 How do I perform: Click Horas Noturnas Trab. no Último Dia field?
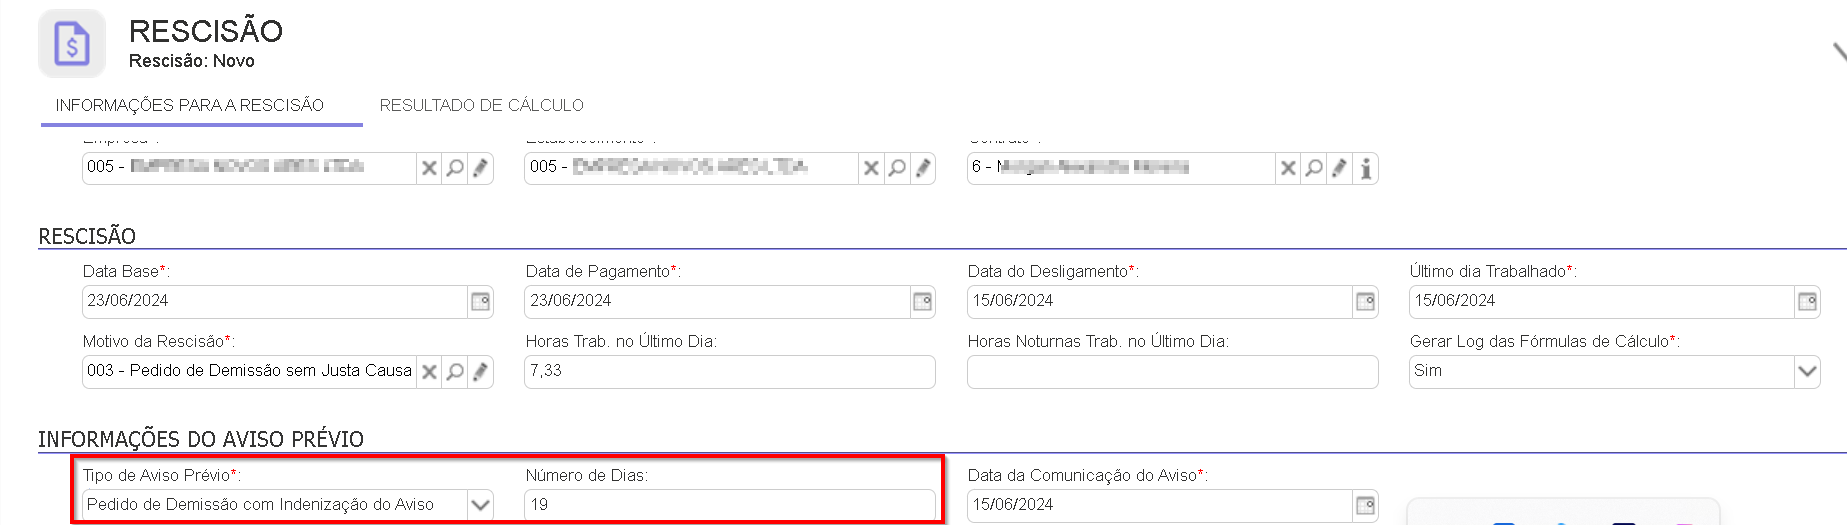point(1173,371)
